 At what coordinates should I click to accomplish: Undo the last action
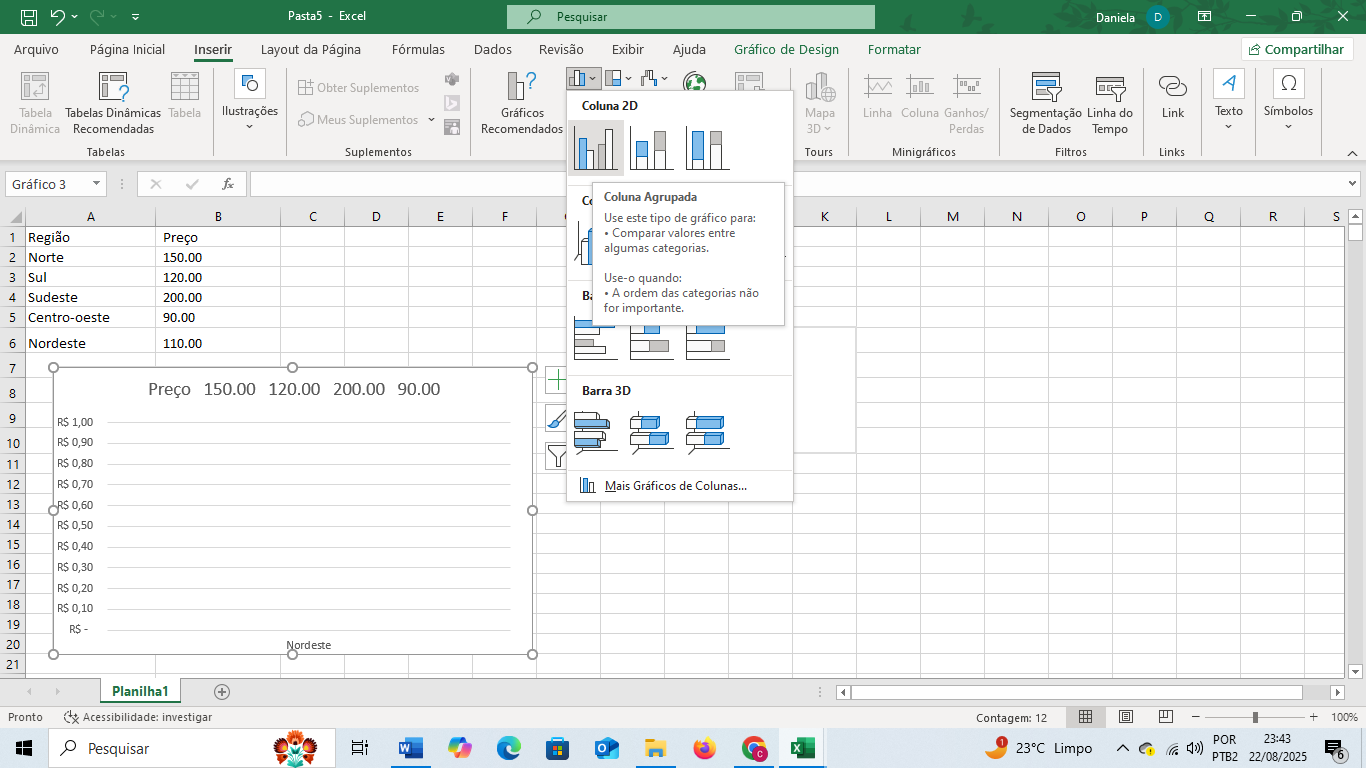pos(57,17)
